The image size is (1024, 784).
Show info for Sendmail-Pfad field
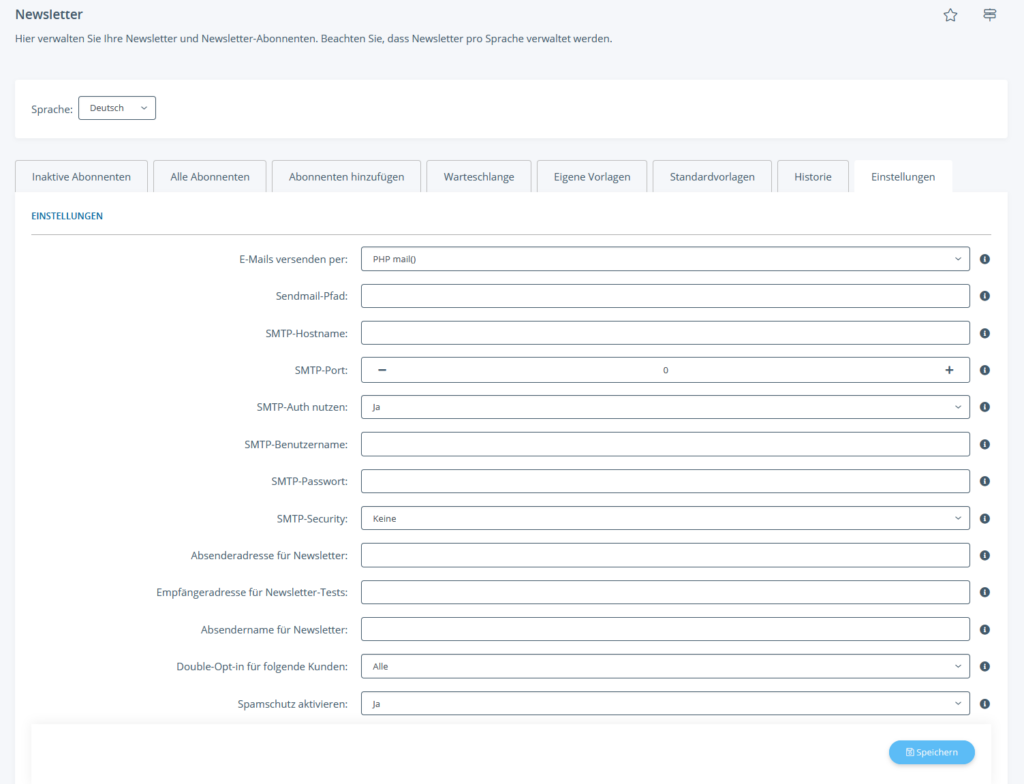(x=985, y=296)
